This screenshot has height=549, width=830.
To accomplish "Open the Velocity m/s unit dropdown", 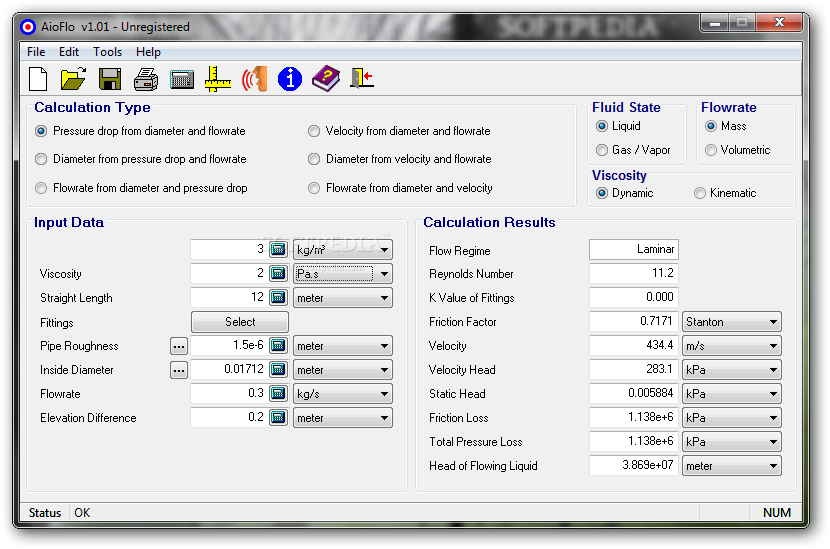I will 732,346.
